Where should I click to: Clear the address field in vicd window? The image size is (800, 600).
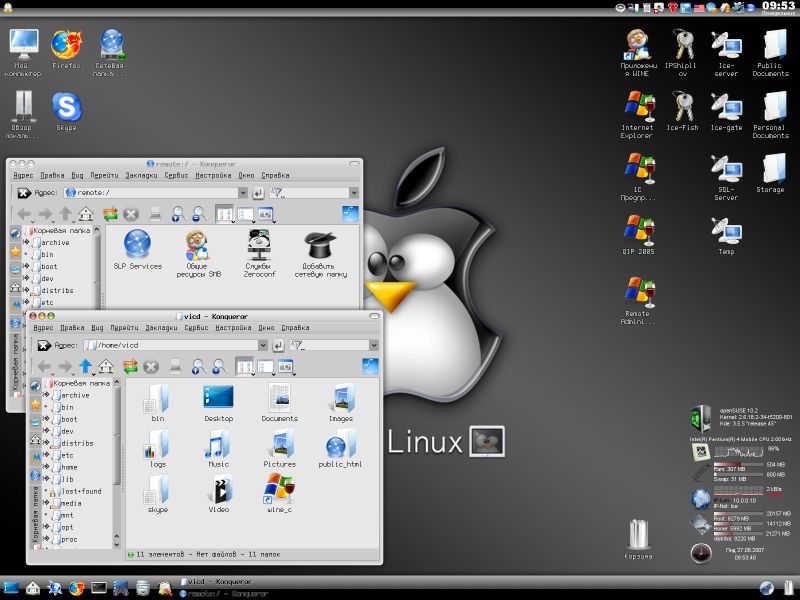[44, 345]
